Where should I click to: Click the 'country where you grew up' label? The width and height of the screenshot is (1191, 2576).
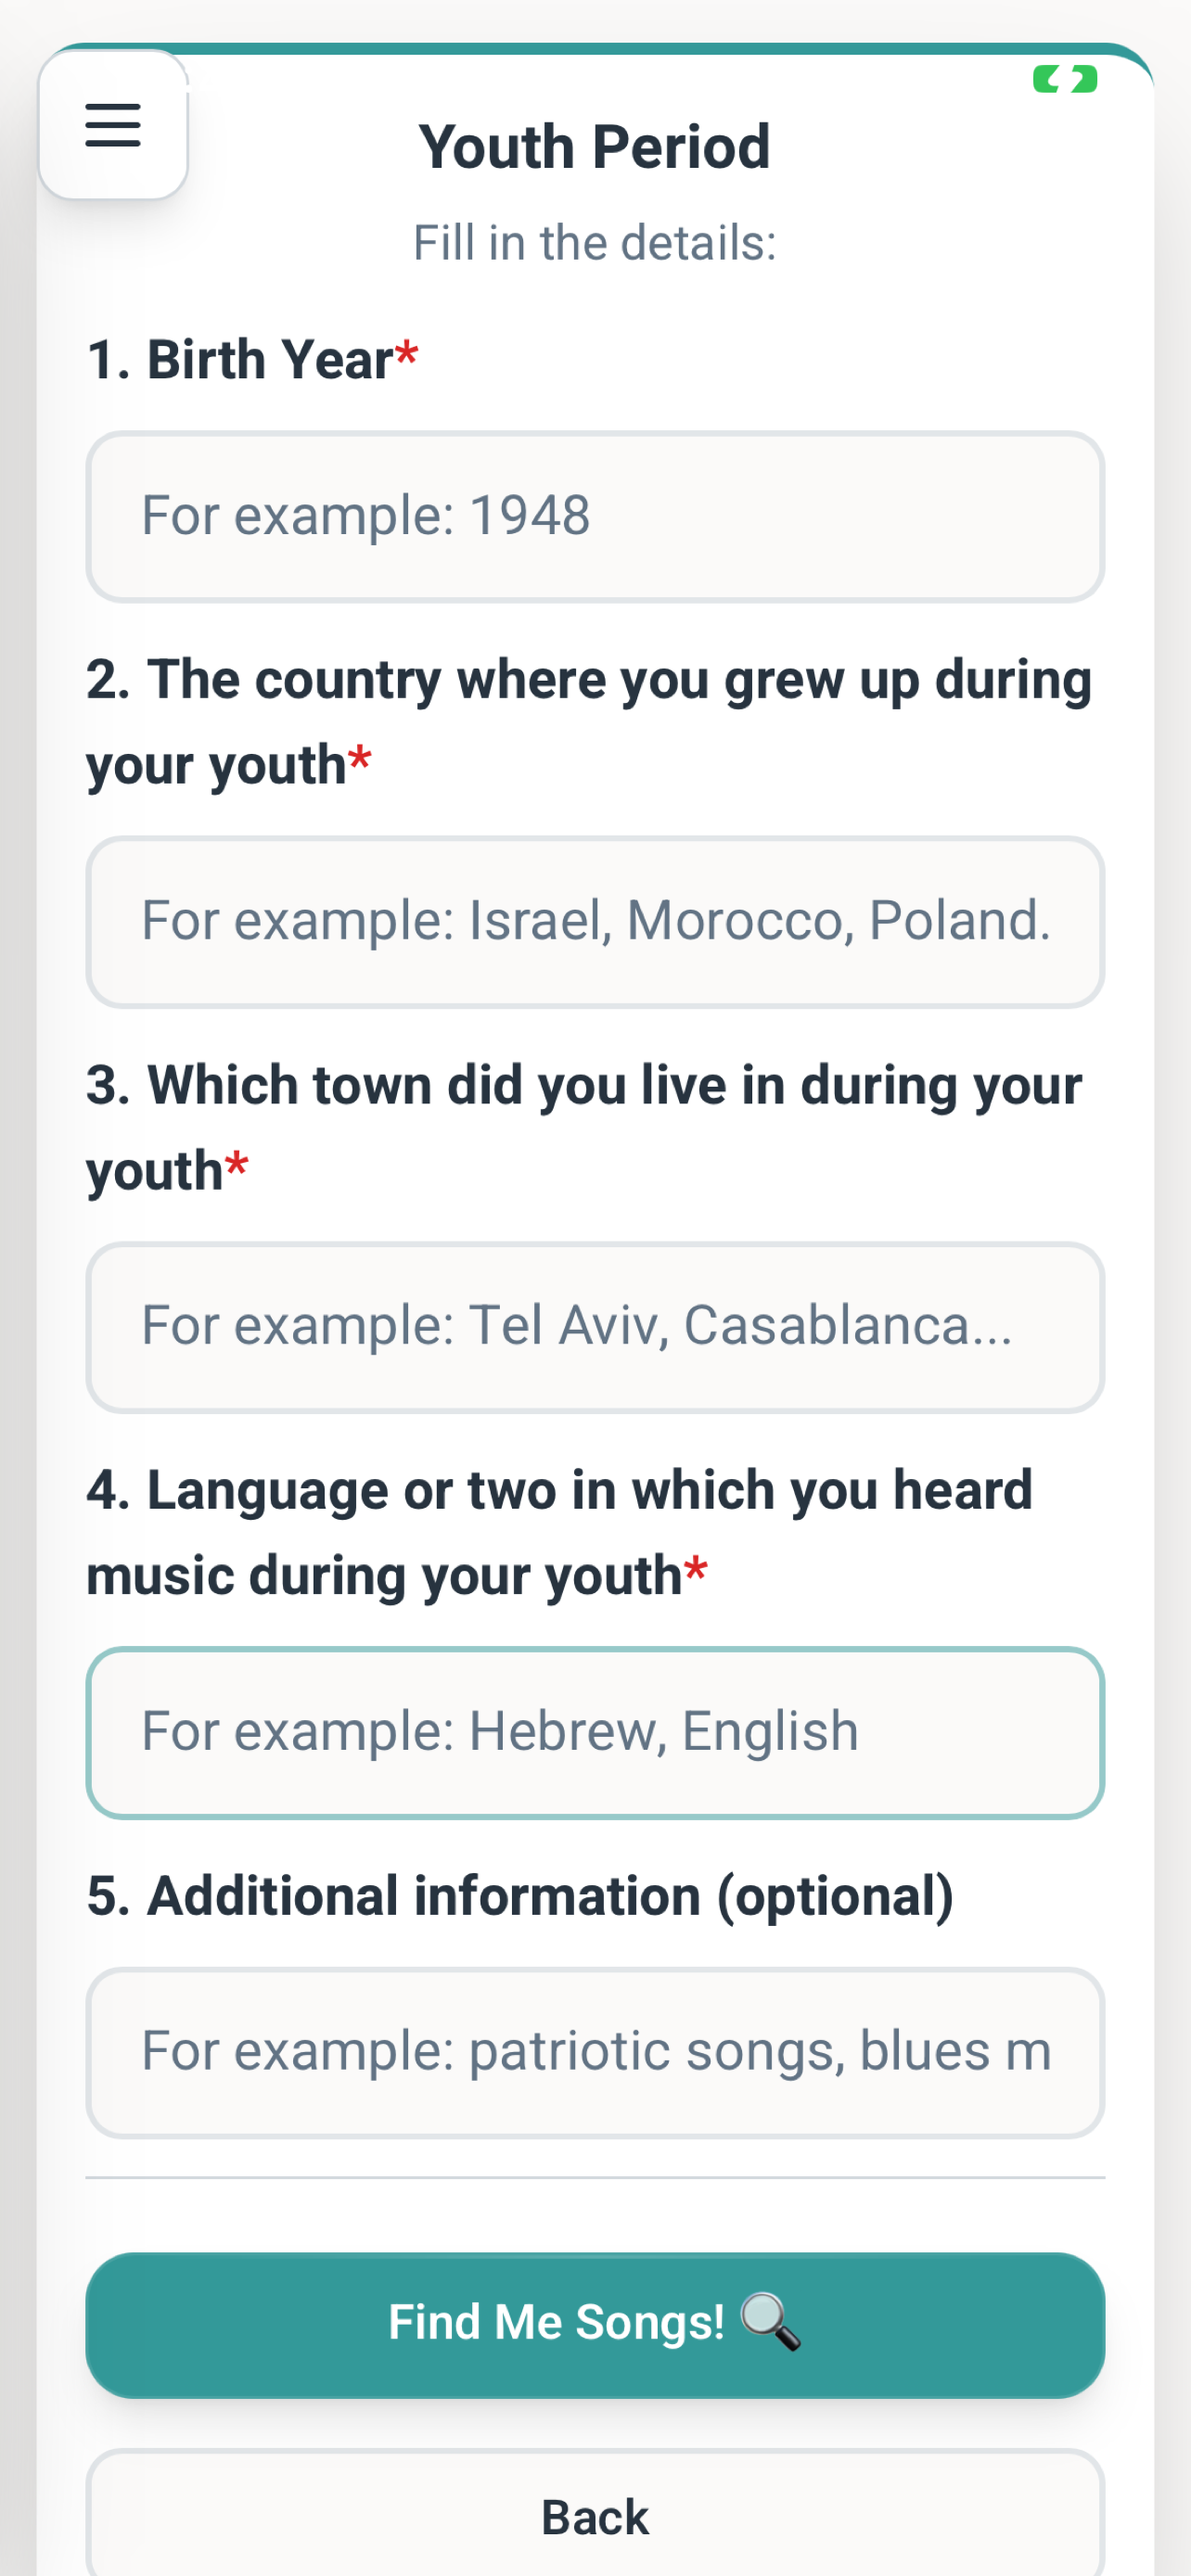[x=589, y=721]
